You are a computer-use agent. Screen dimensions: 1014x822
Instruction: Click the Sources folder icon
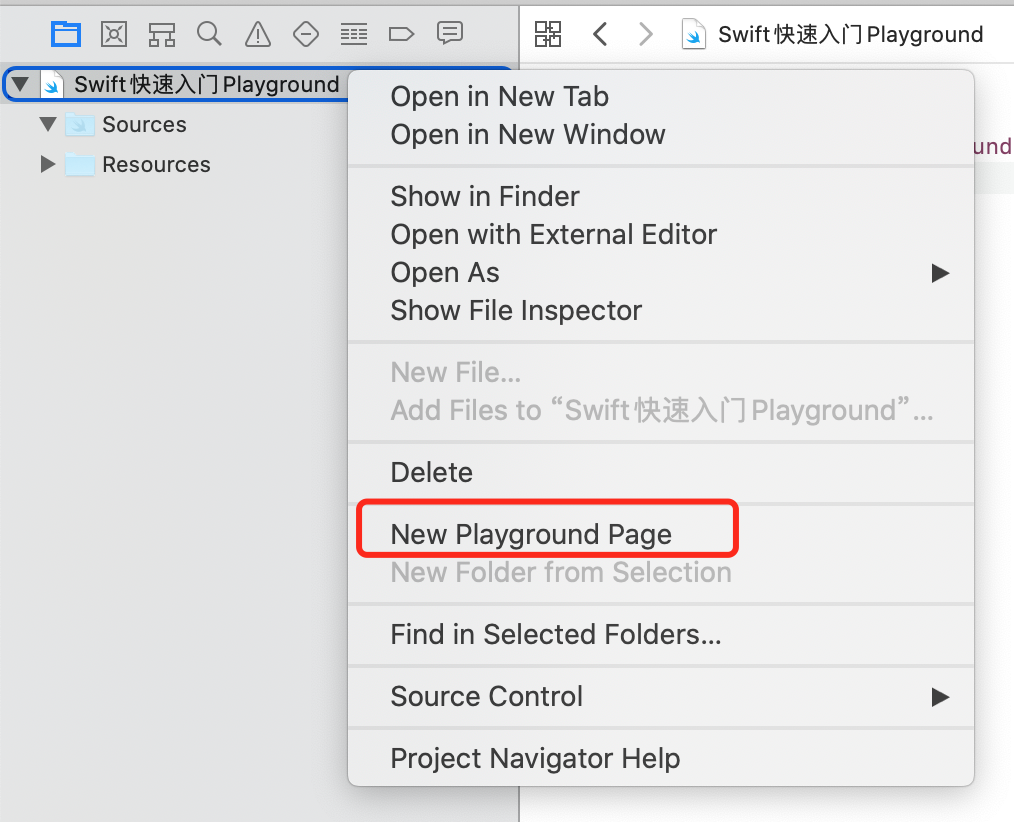point(80,124)
